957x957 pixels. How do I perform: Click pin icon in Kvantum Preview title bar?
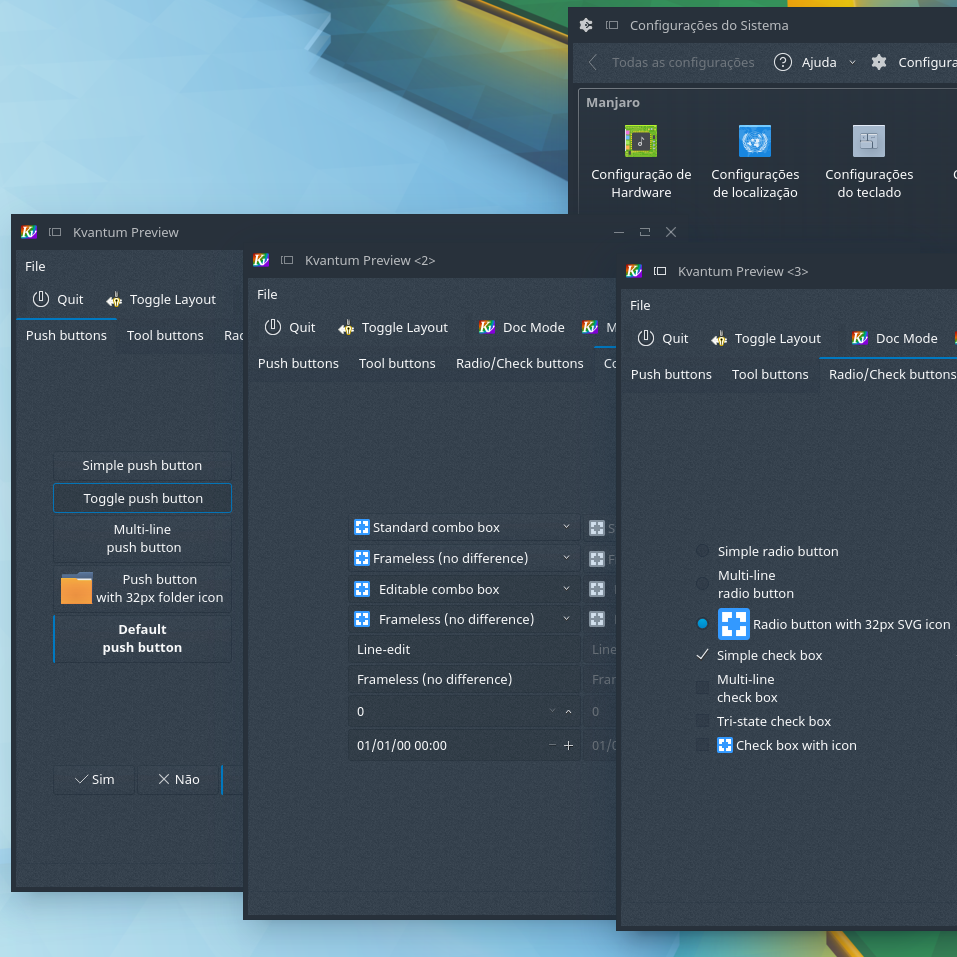55,232
